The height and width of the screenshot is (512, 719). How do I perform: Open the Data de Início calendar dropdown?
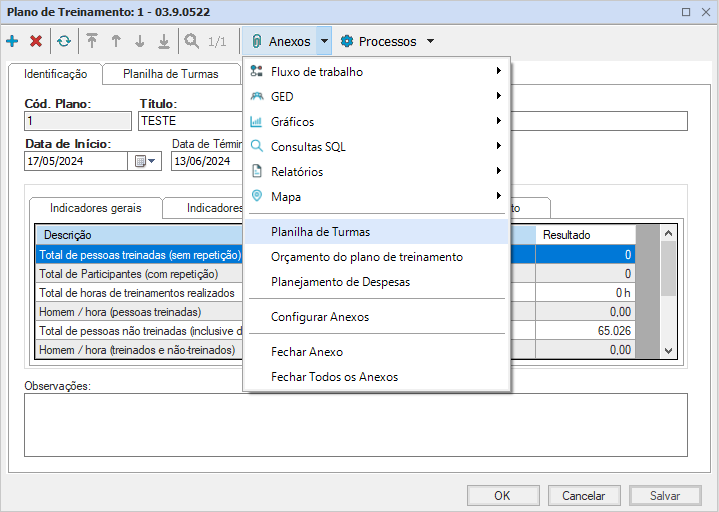pos(147,161)
